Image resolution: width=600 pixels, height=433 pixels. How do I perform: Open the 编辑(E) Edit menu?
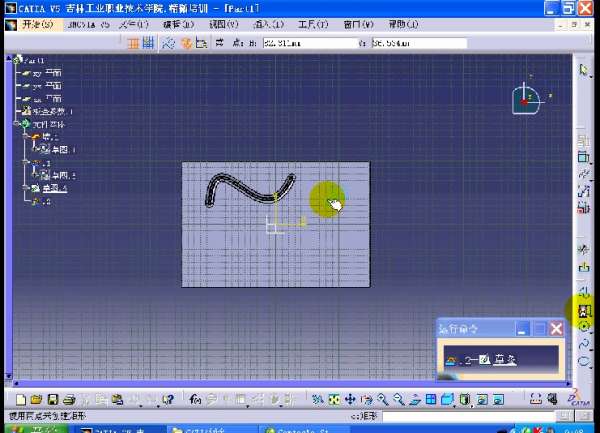pyautogui.click(x=179, y=25)
